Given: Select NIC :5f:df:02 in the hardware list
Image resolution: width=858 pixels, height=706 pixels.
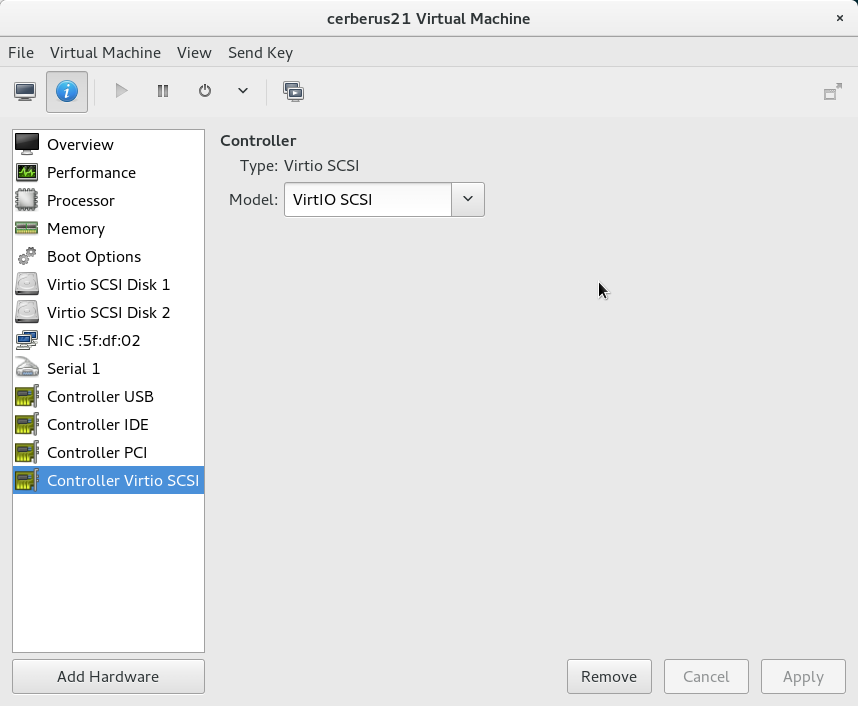Looking at the screenshot, I should [94, 341].
